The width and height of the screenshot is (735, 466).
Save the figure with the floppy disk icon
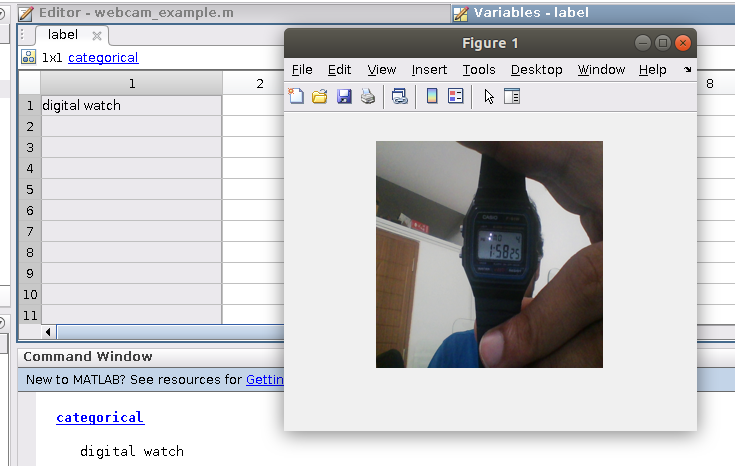tap(344, 97)
